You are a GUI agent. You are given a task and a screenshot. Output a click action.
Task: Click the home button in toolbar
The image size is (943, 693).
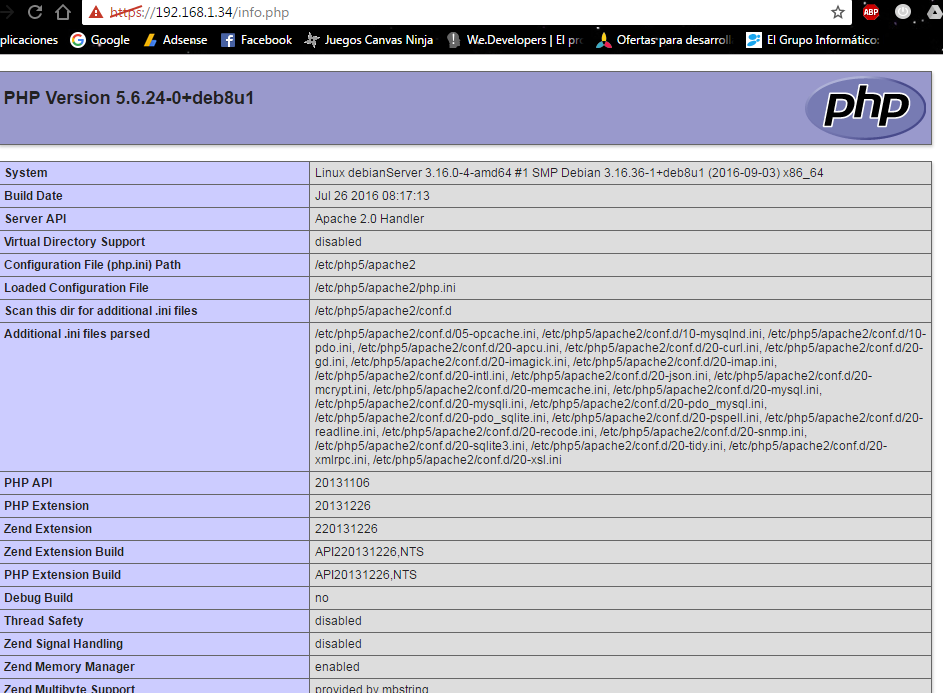(63, 12)
